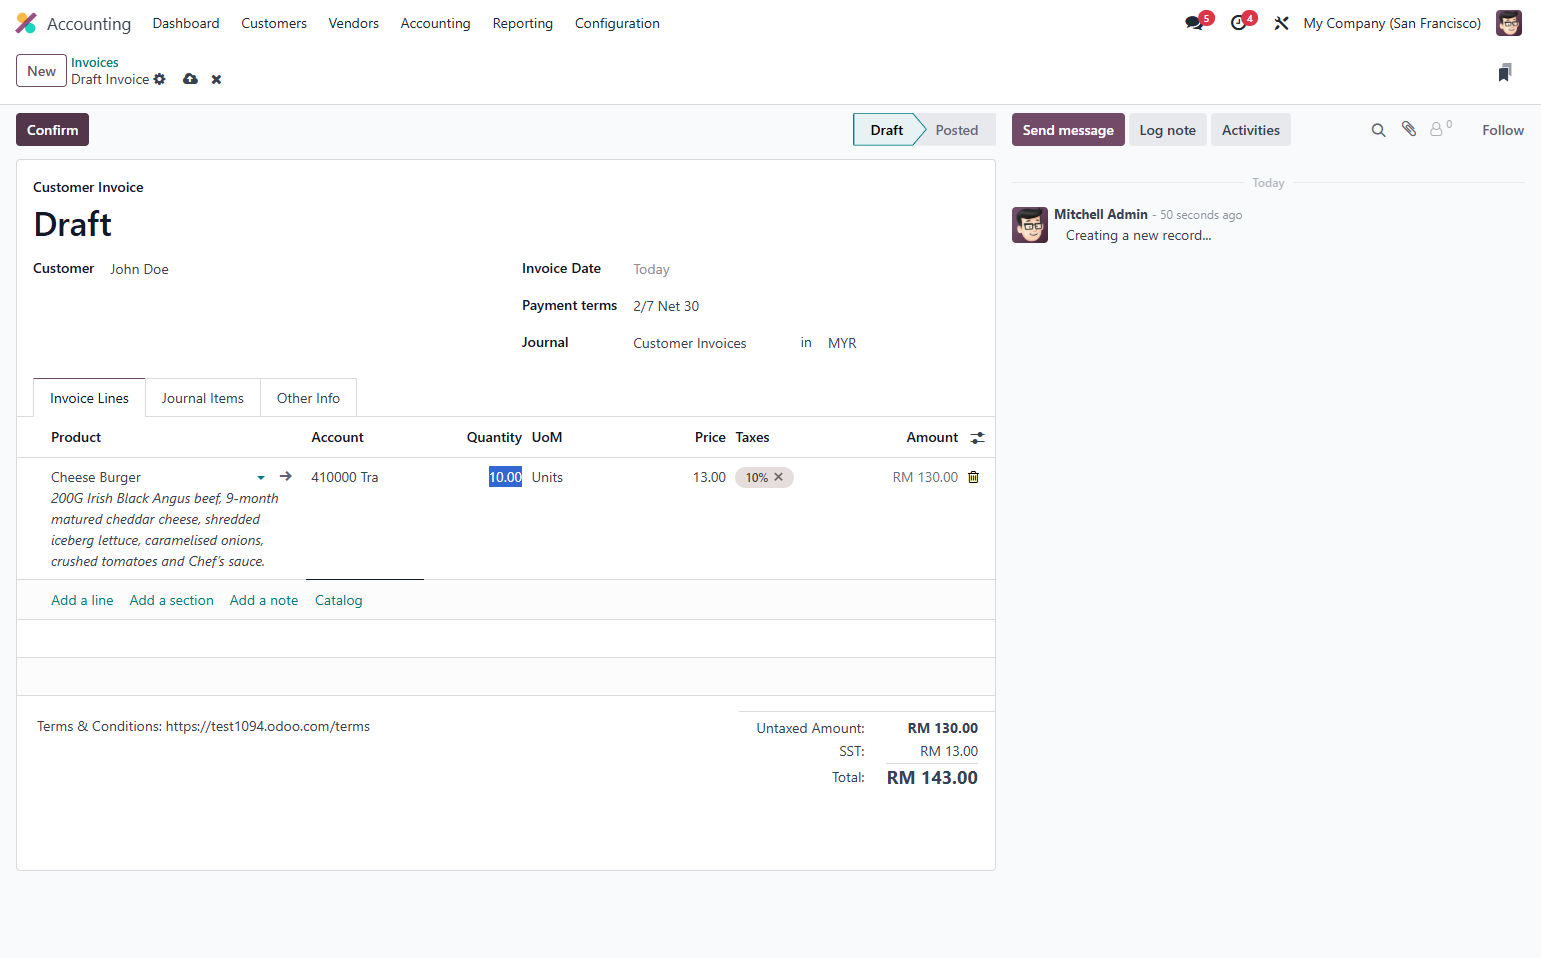Click the Price field showing 13.00

[x=709, y=477]
